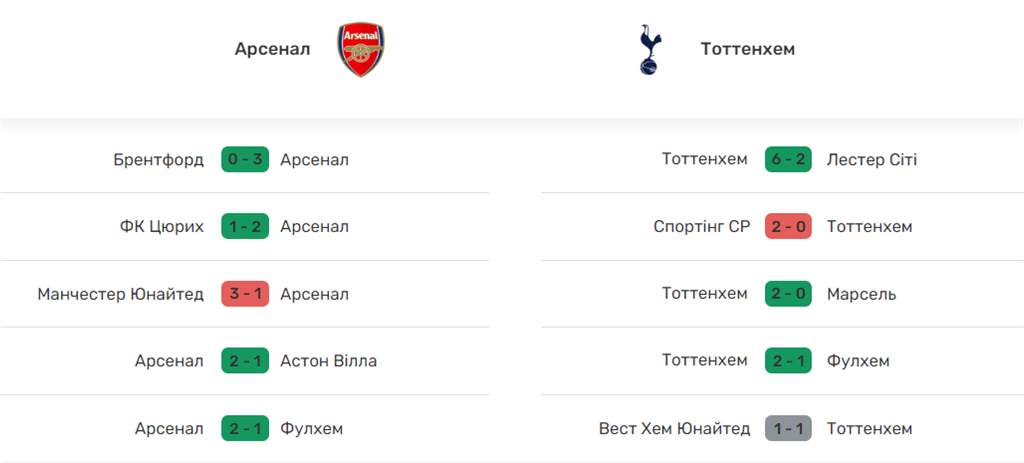Open the Тоттенхем 2-1 Фулхем score badge
This screenshot has width=1024, height=463.
pos(788,361)
